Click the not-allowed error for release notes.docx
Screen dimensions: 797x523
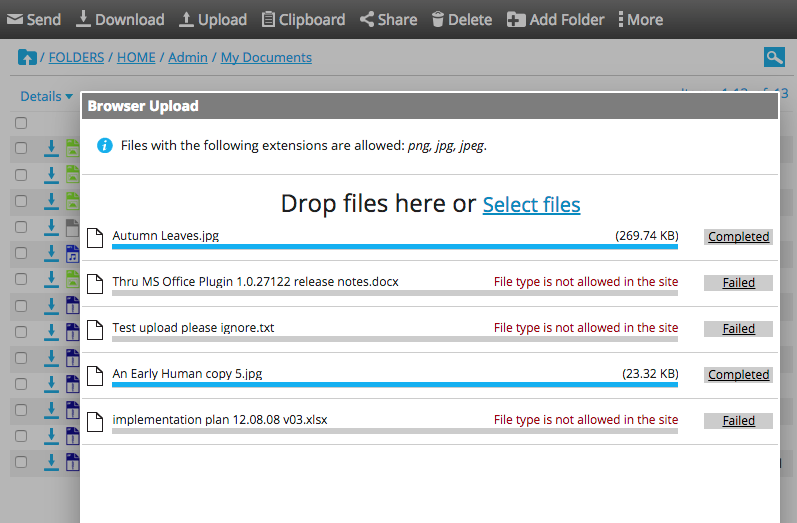[586, 282]
